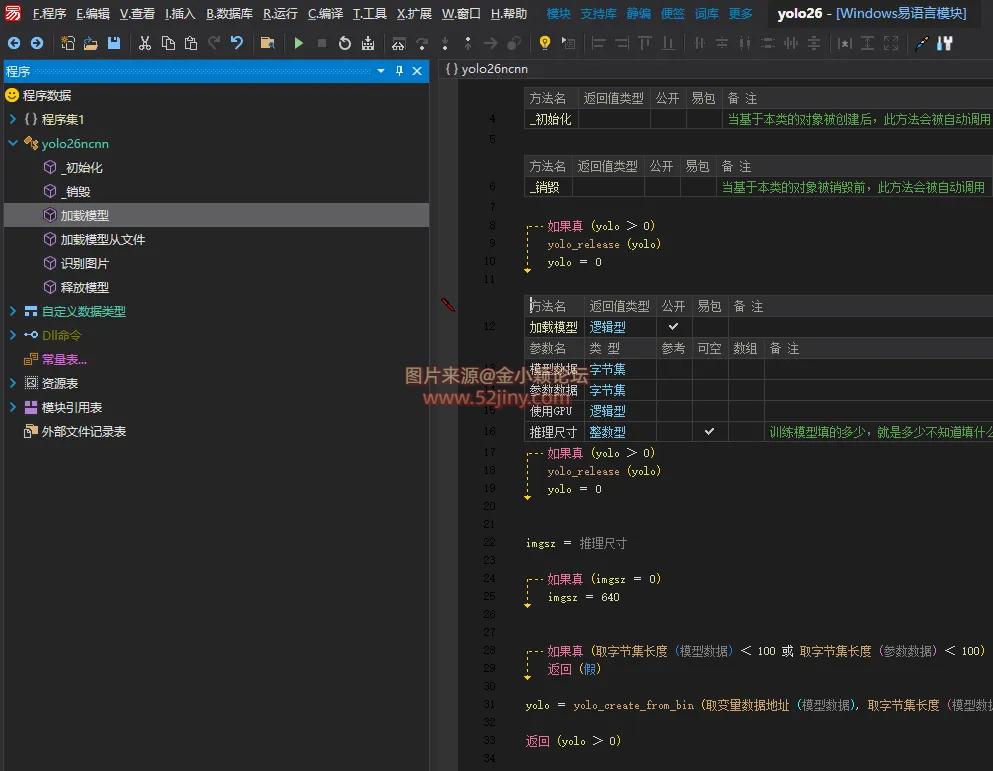Image resolution: width=993 pixels, height=771 pixels.
Task: Click the eyedropper tool icon
Action: [x=921, y=43]
